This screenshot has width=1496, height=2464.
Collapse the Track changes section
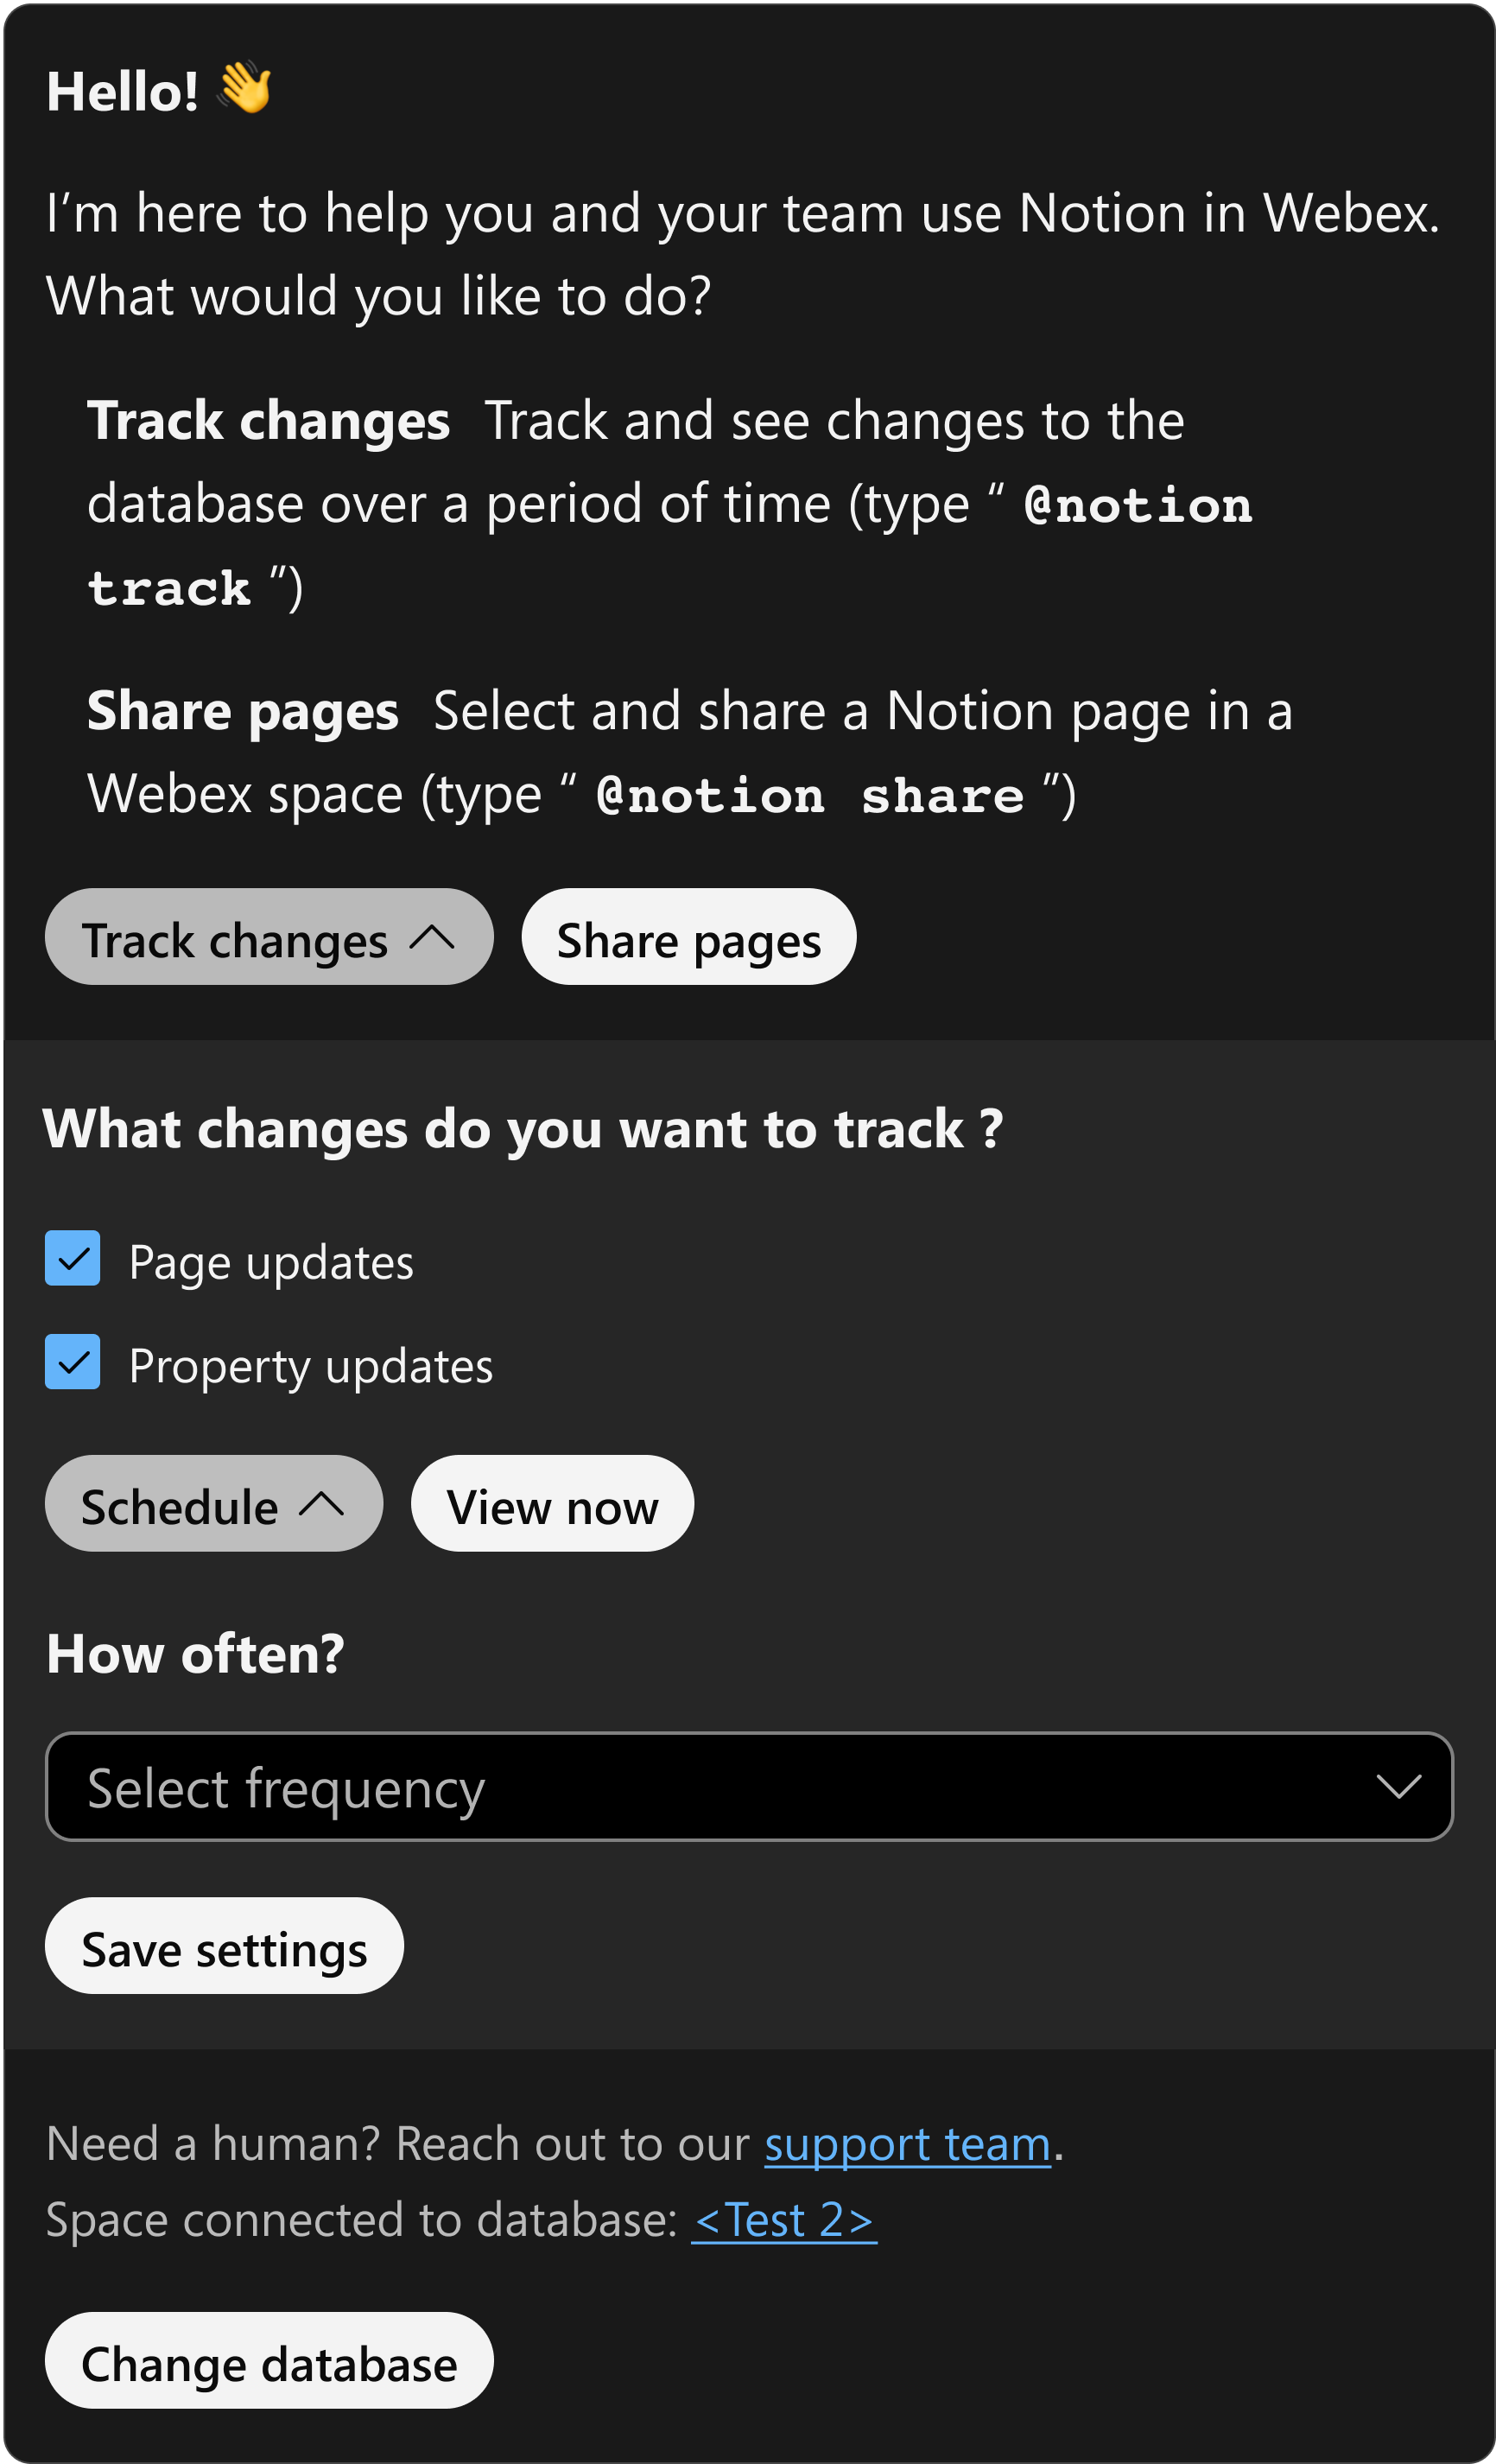click(x=269, y=937)
